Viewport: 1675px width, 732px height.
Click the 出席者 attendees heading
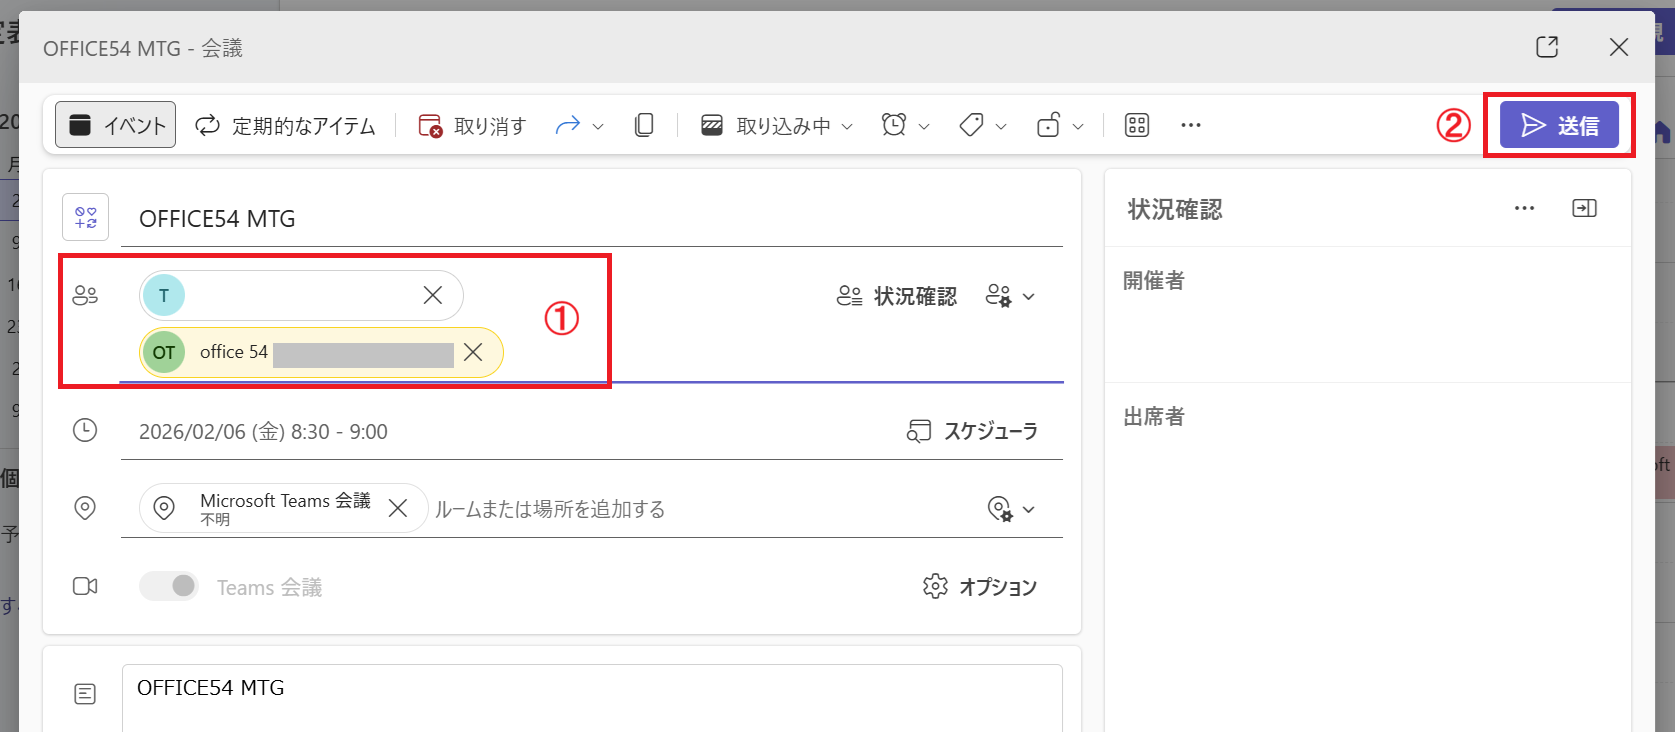coord(1154,417)
